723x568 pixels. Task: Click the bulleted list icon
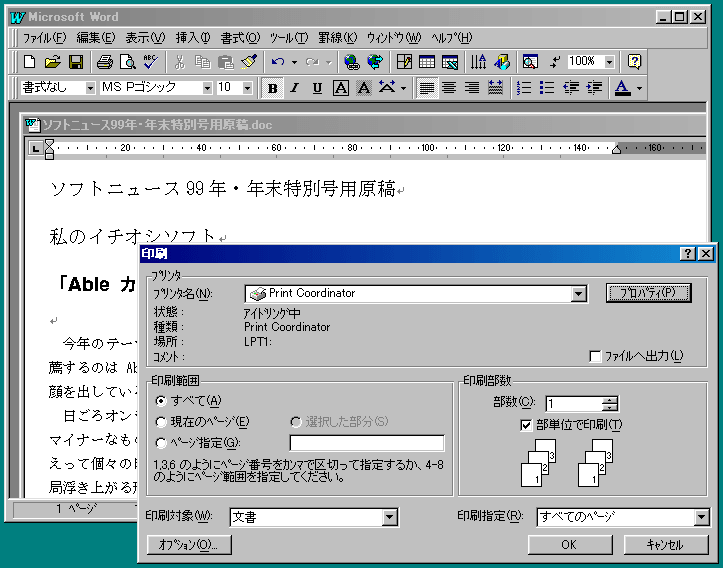click(x=547, y=88)
